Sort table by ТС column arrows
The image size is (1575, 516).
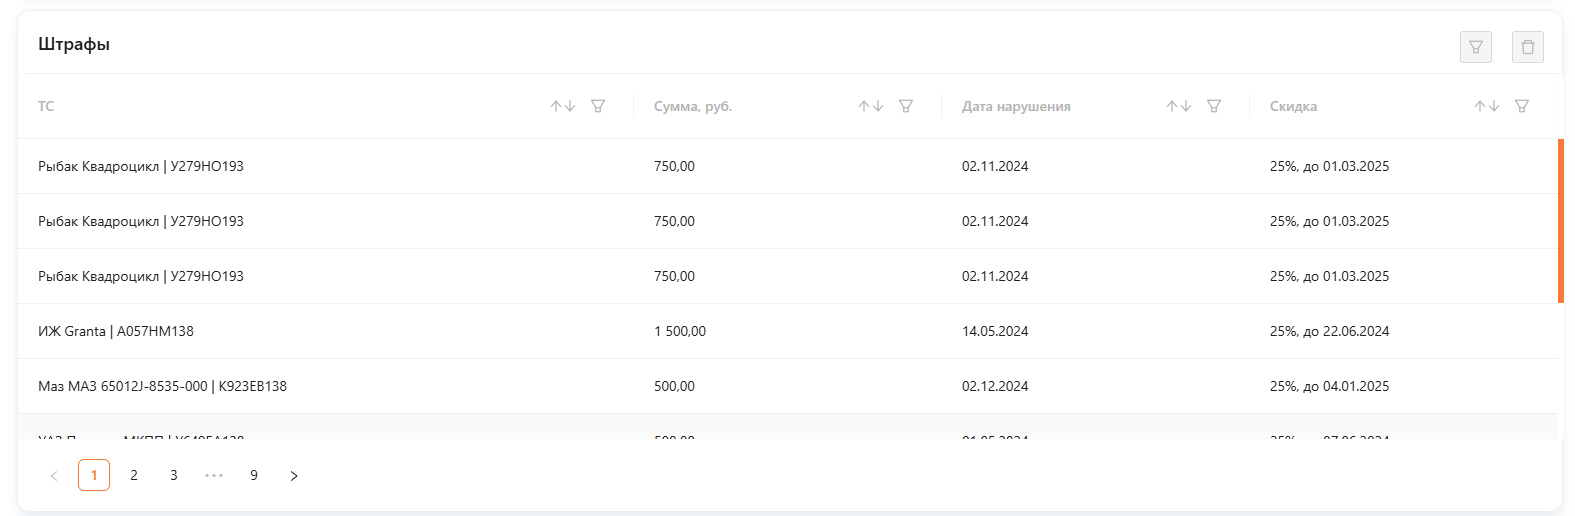tap(563, 106)
